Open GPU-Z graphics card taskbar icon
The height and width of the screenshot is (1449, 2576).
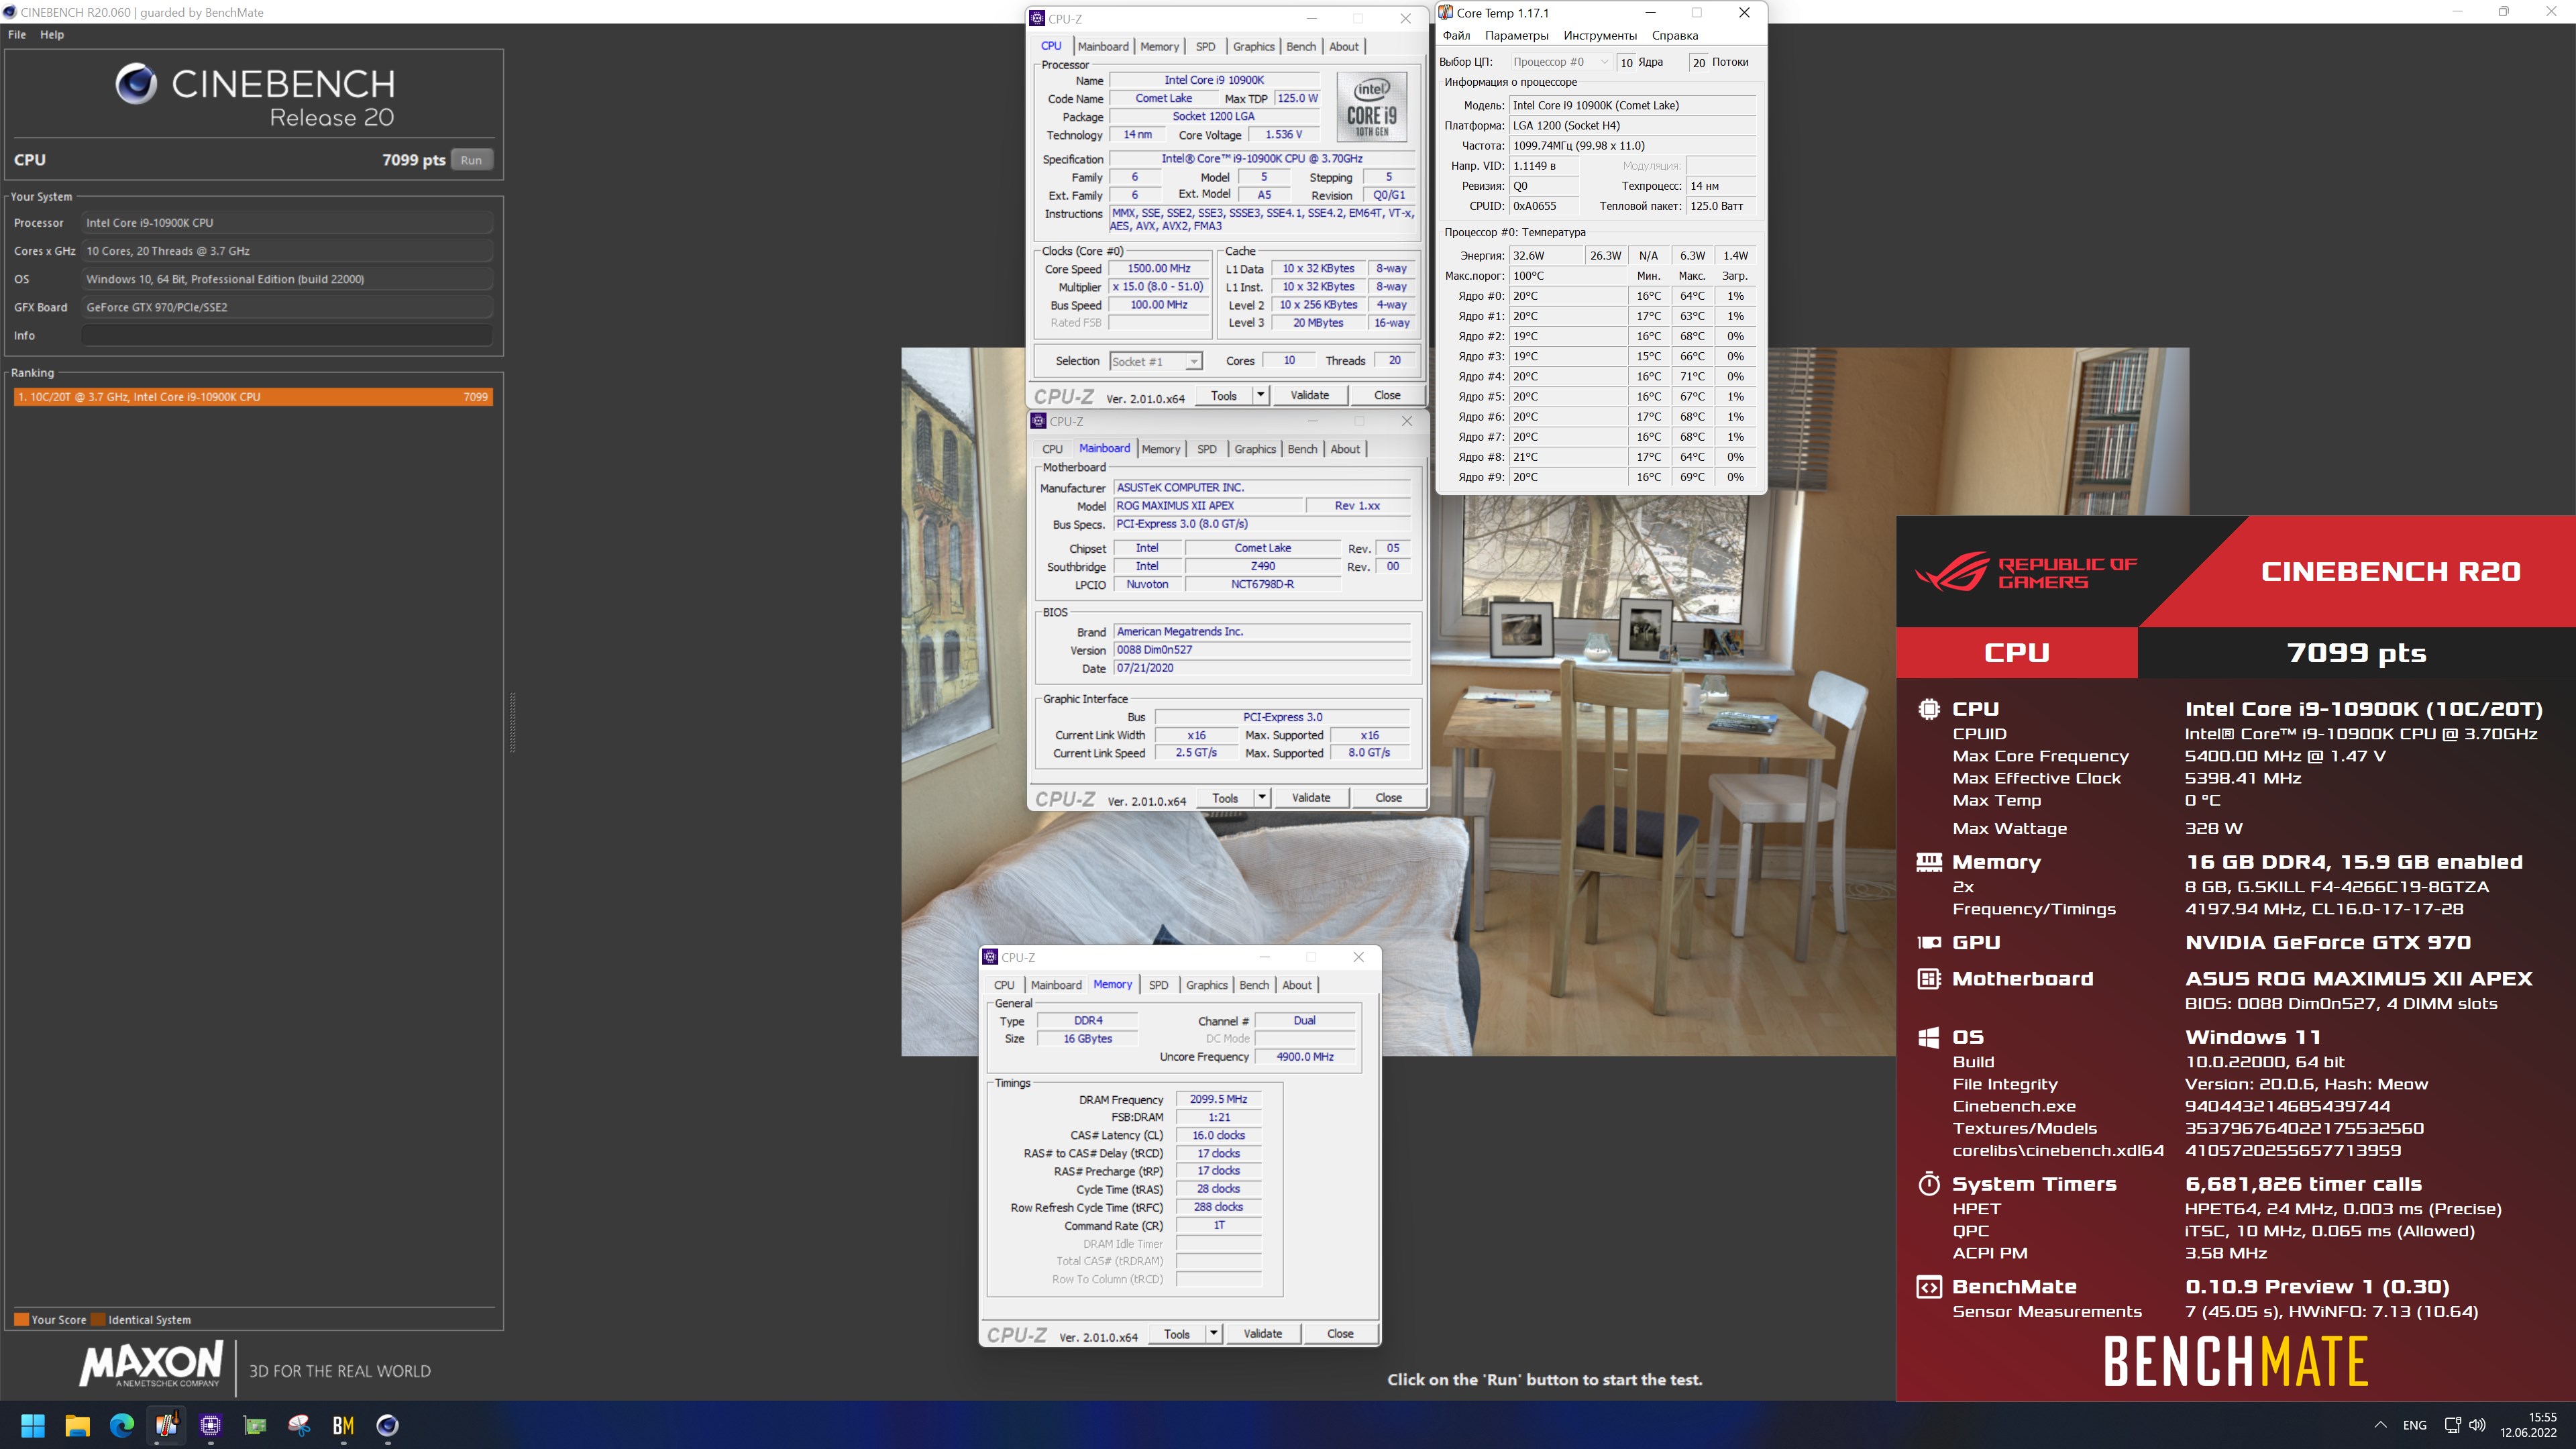pos(255,1425)
